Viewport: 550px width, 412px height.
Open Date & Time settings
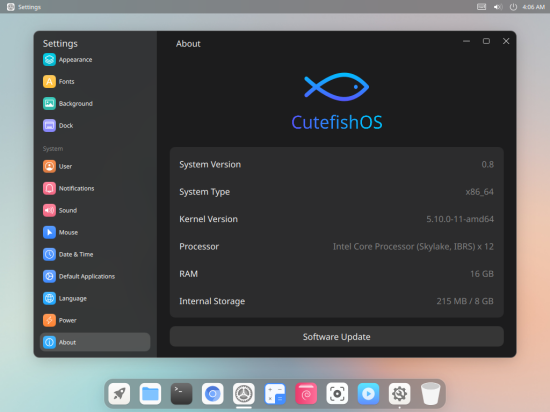(x=95, y=254)
